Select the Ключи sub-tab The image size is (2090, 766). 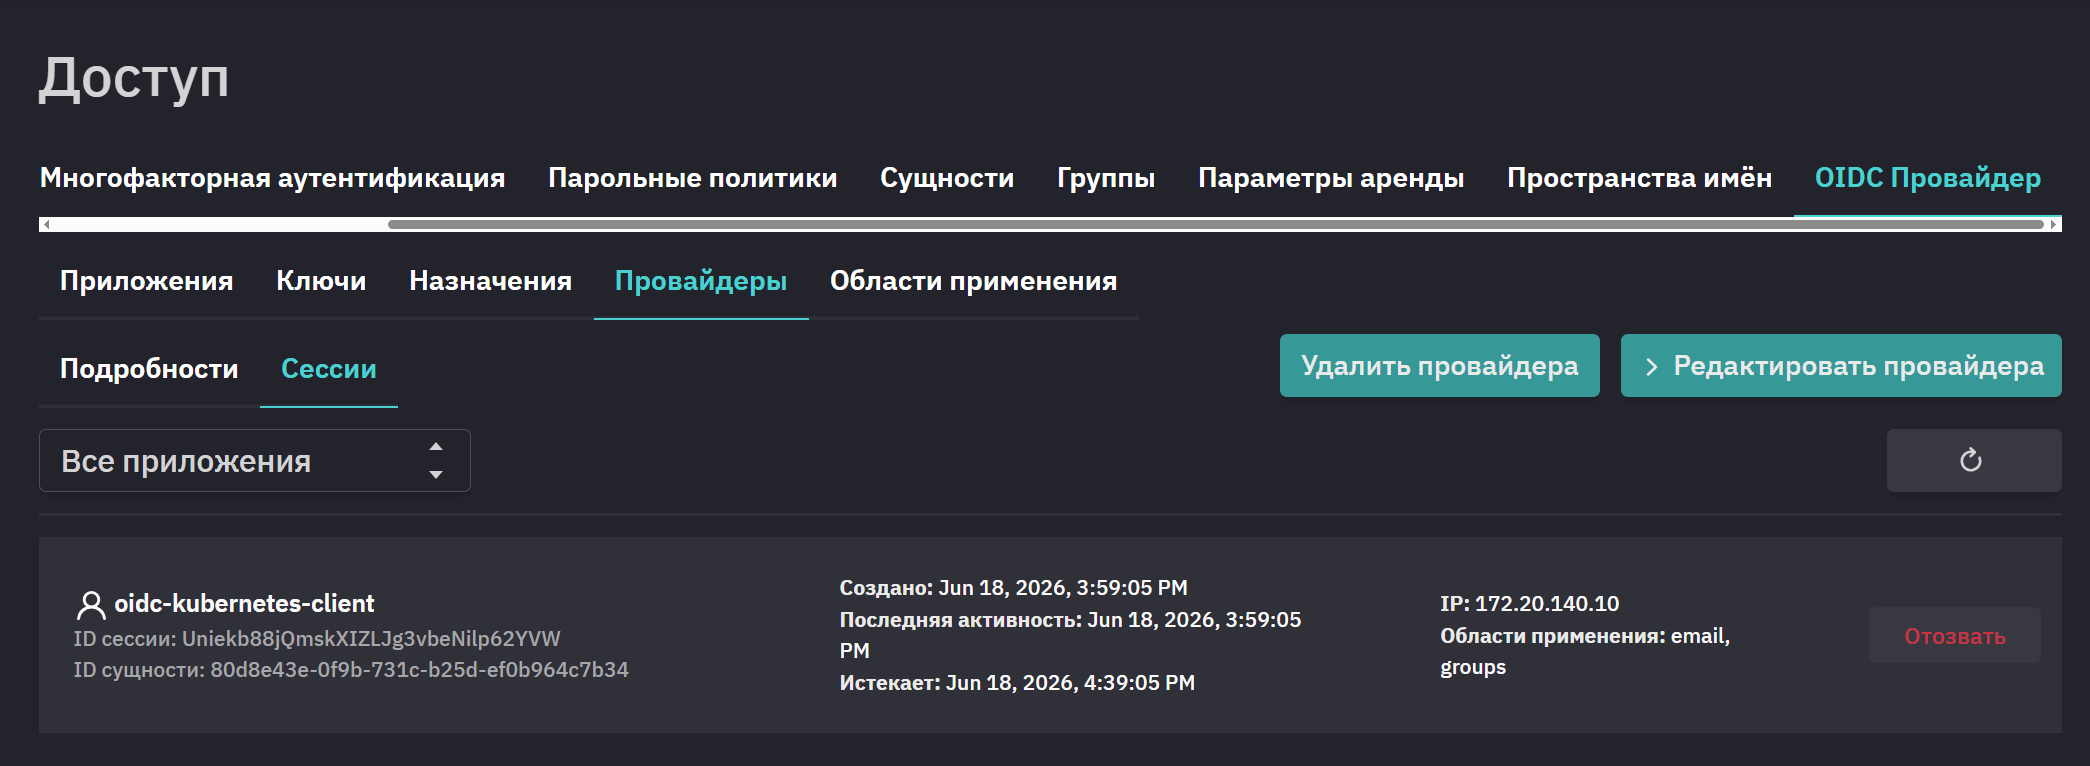[321, 281]
